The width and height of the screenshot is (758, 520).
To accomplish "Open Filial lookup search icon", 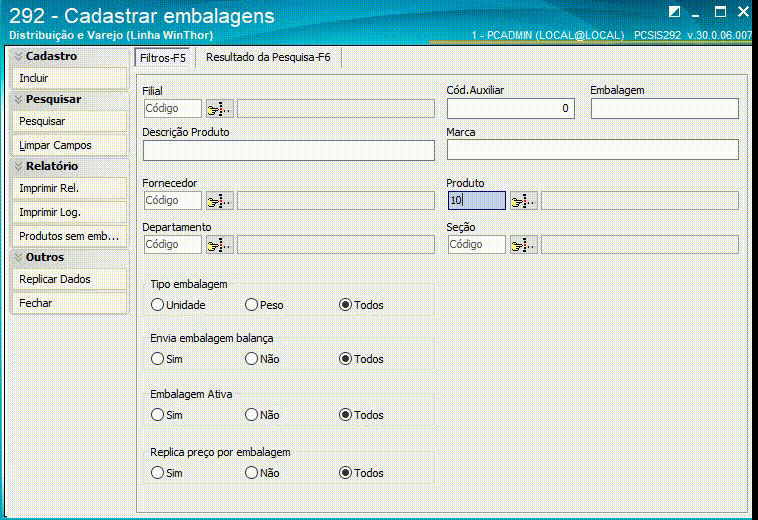I will 220,109.
